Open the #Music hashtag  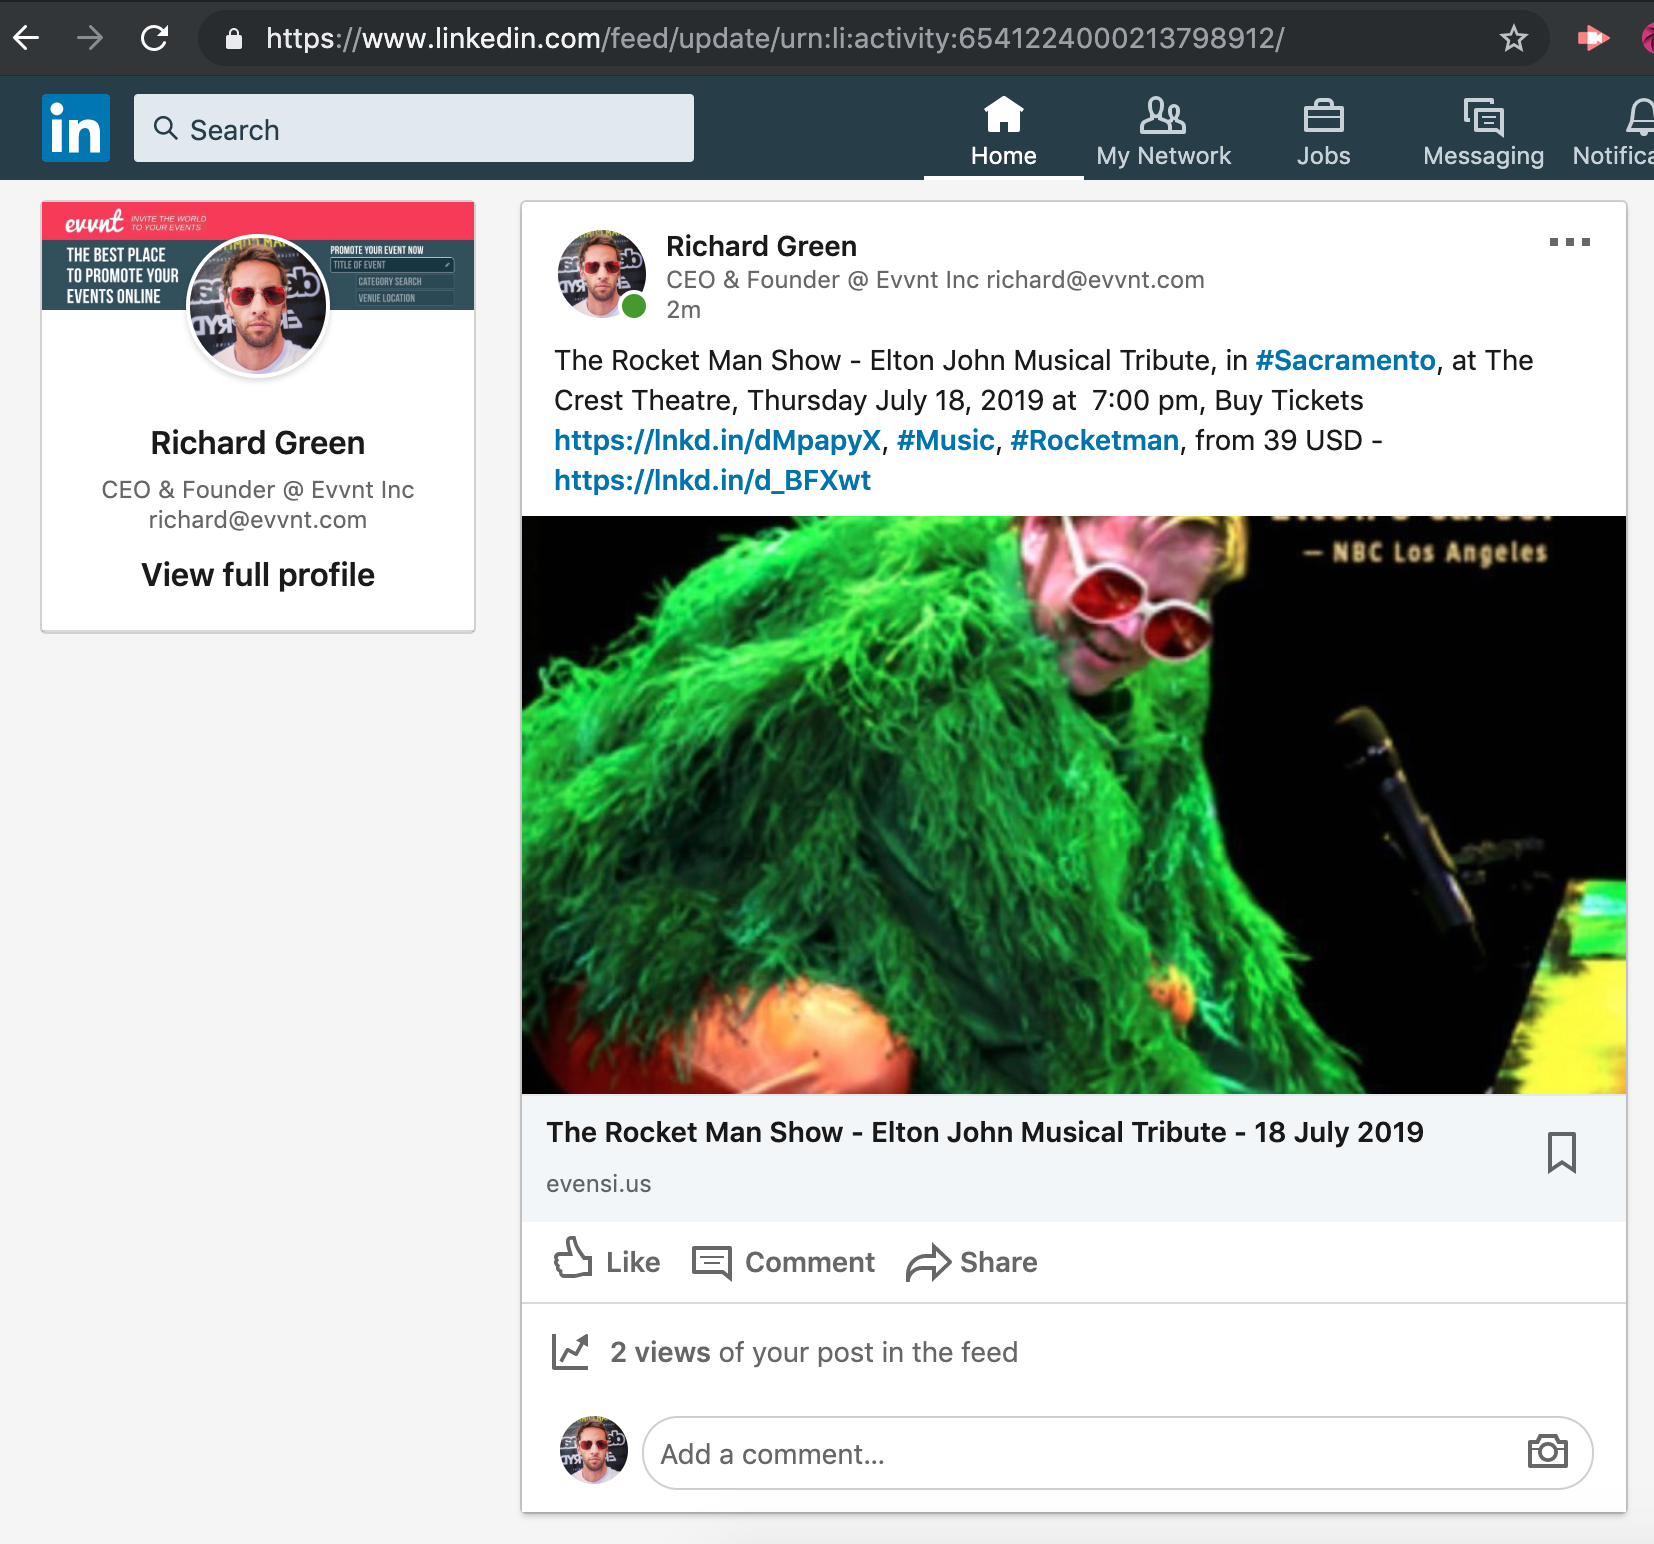click(945, 440)
